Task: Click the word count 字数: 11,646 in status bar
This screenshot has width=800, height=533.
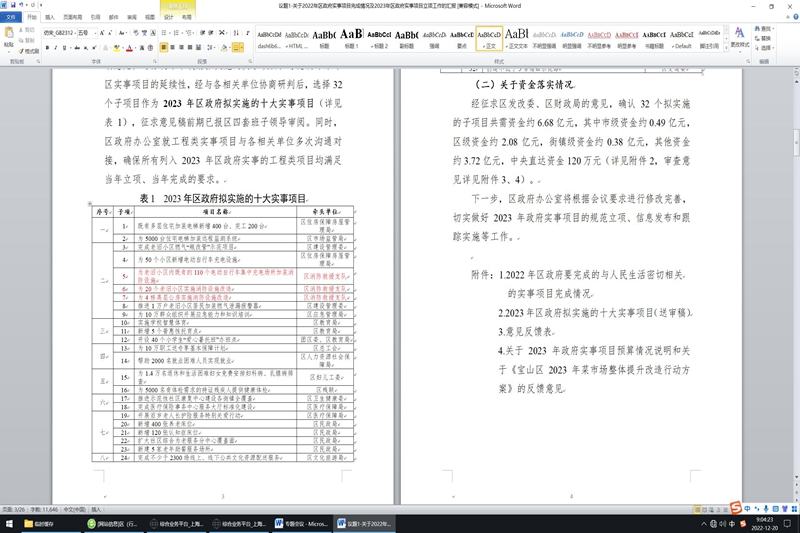Action: coord(44,509)
